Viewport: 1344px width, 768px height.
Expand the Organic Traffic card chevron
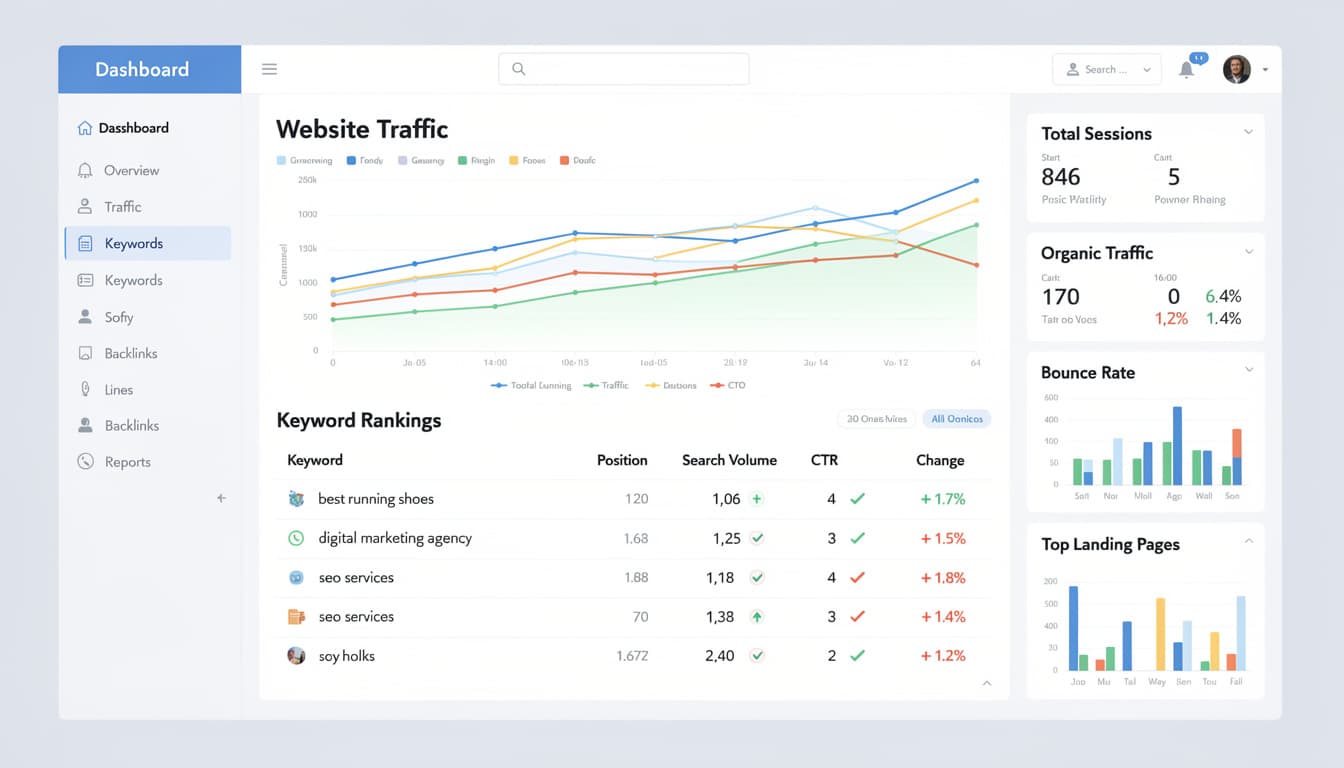tap(1248, 251)
